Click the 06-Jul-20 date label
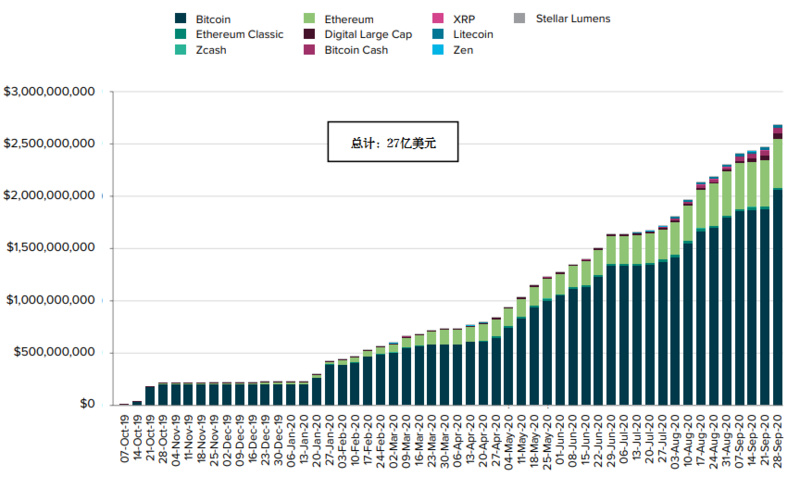Image resolution: width=800 pixels, height=489 pixels. click(x=623, y=438)
